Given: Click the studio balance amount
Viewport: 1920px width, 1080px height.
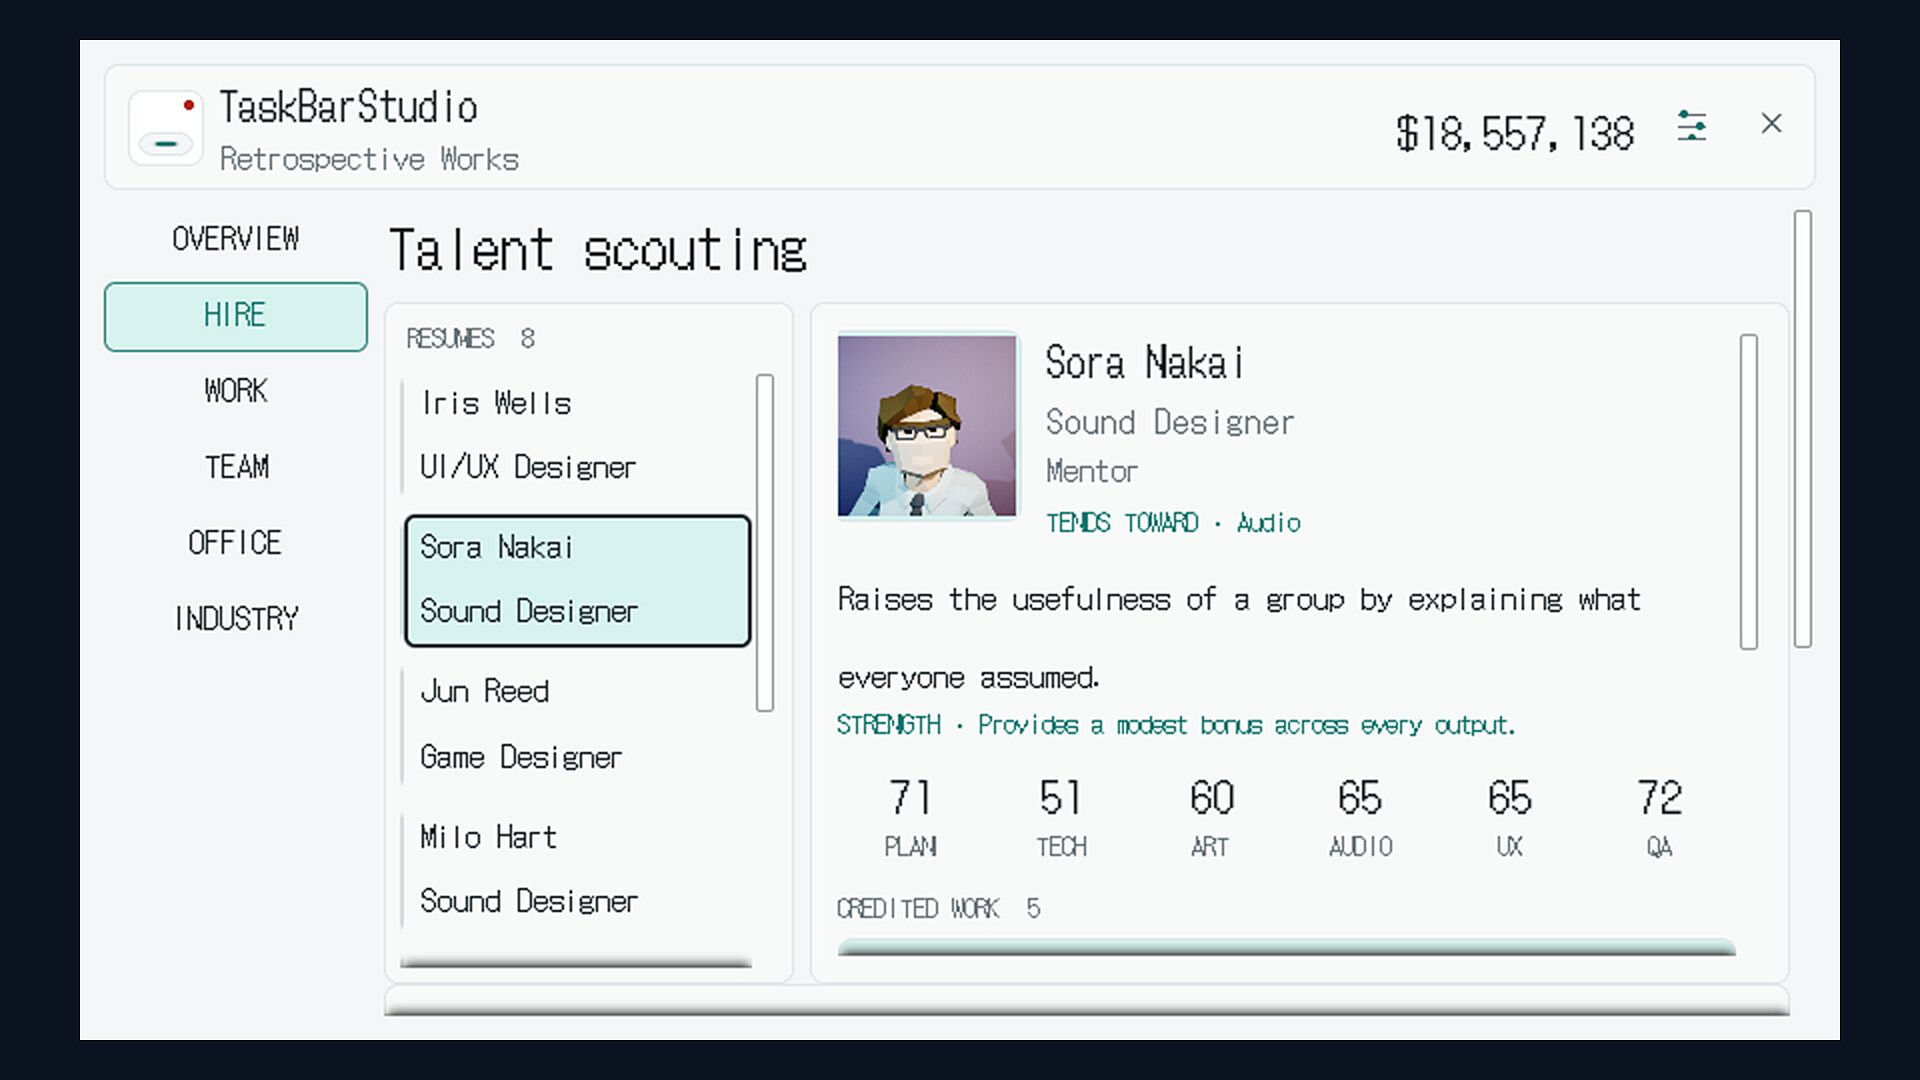Looking at the screenshot, I should point(1515,133).
